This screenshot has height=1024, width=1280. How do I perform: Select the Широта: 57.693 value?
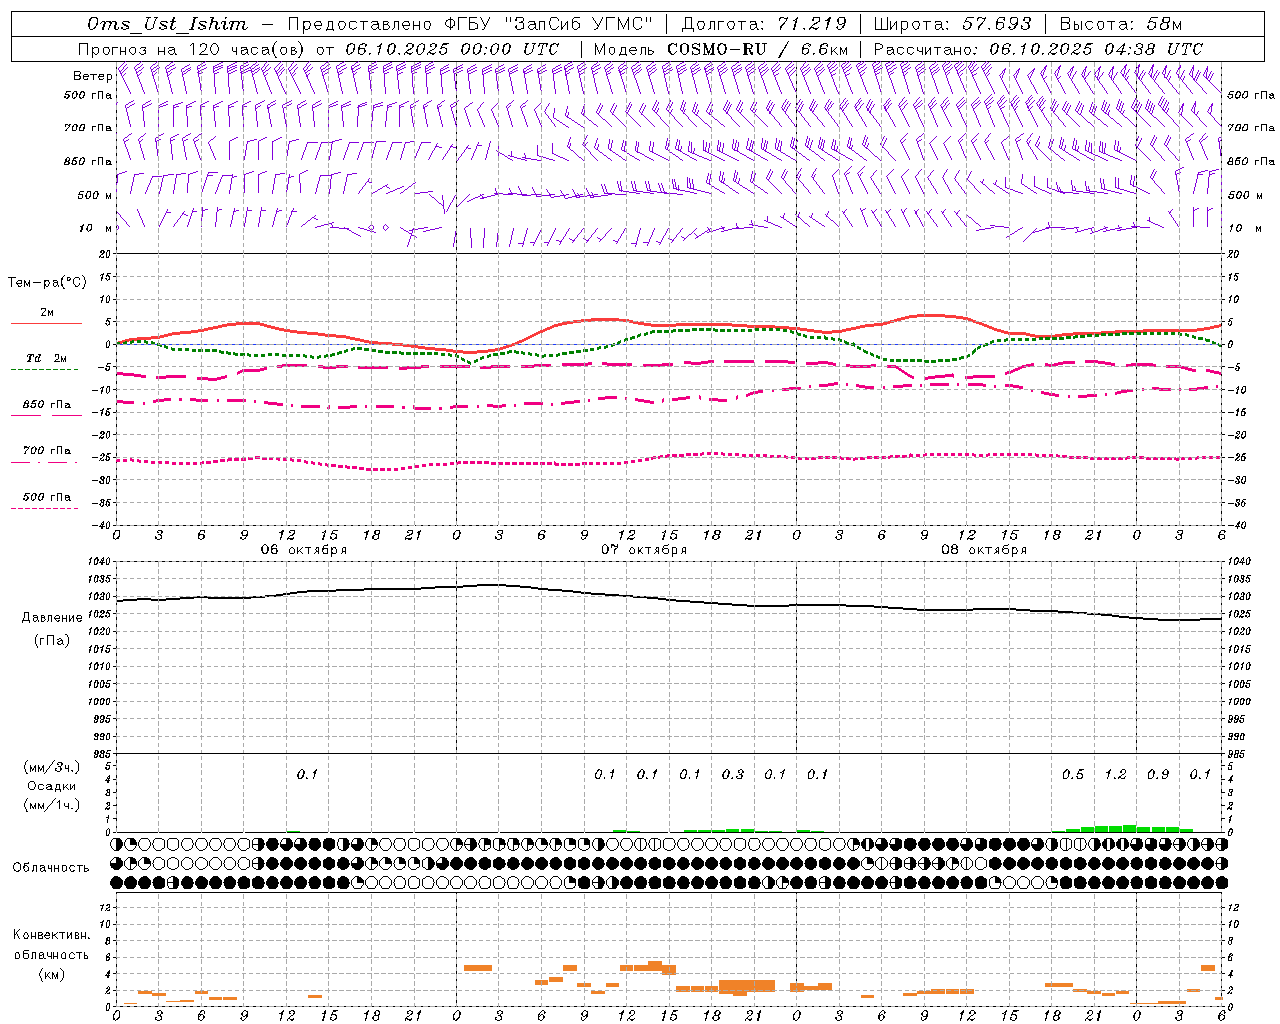coord(952,24)
